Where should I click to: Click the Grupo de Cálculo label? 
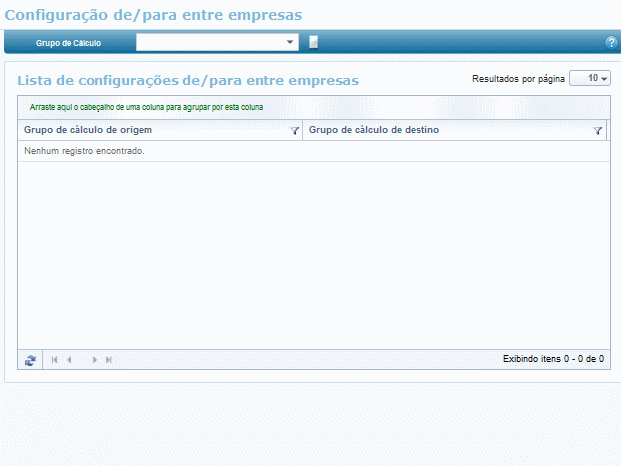[x=68, y=43]
